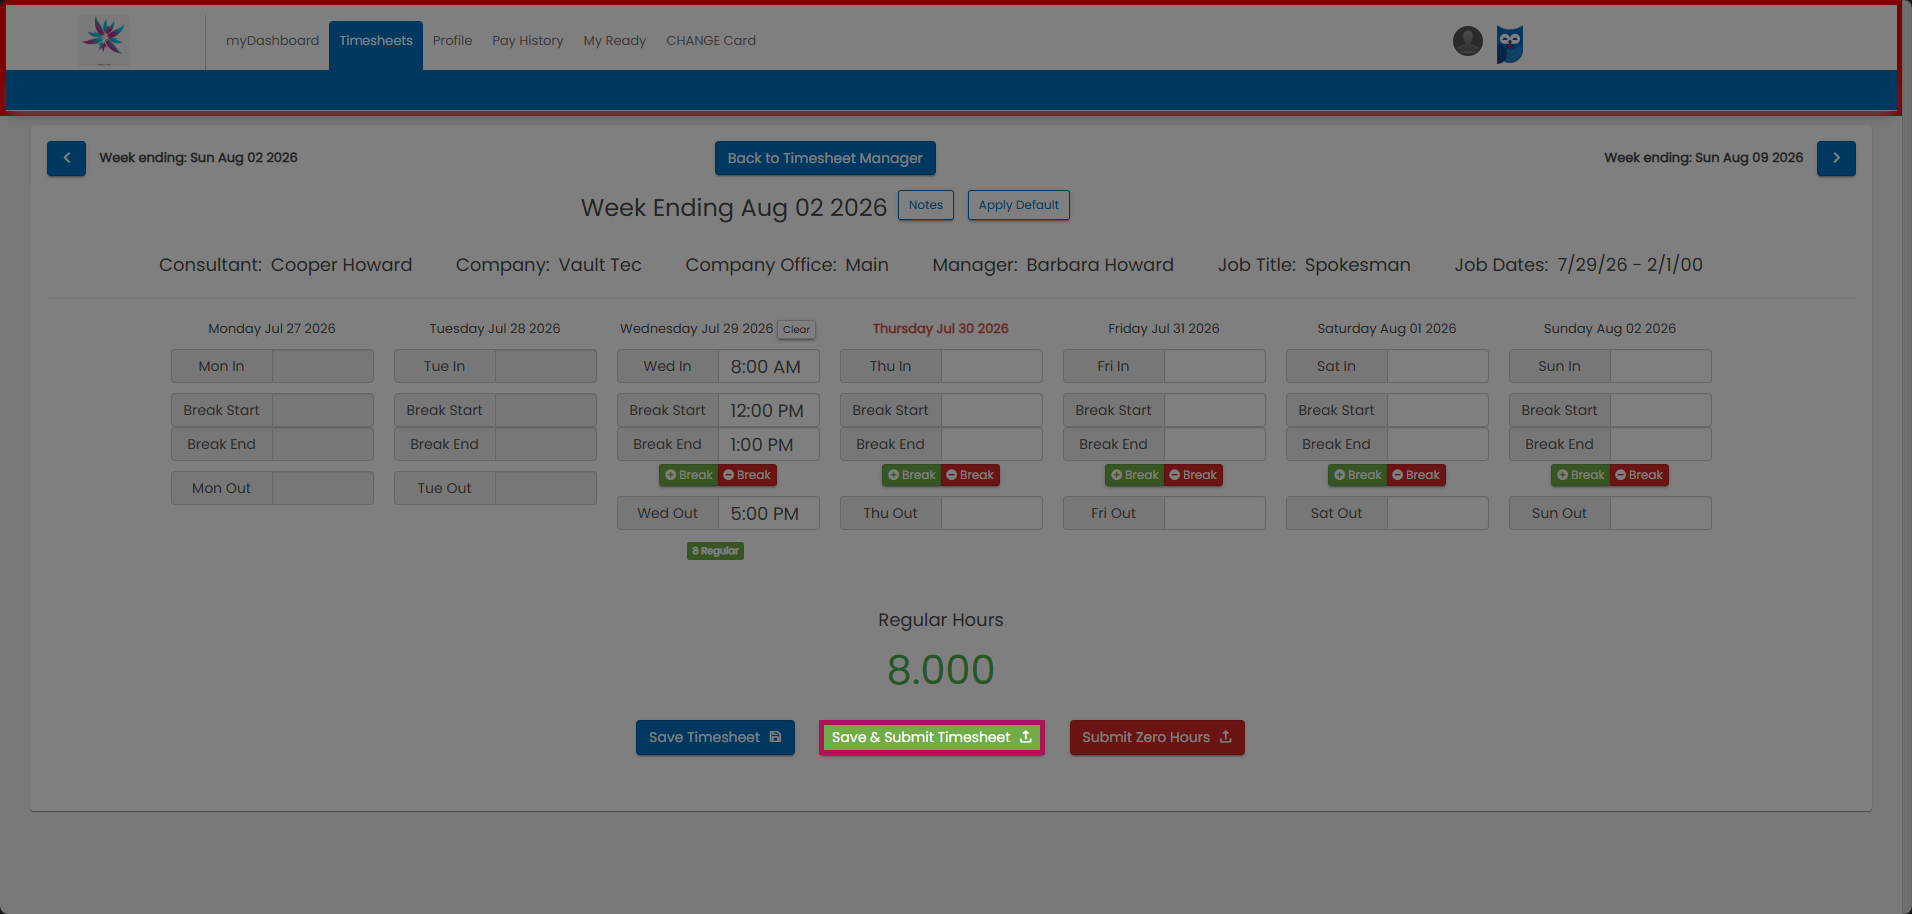Add break for Wednesday
Screen dimensions: 1912x914
pyautogui.click(x=689, y=475)
